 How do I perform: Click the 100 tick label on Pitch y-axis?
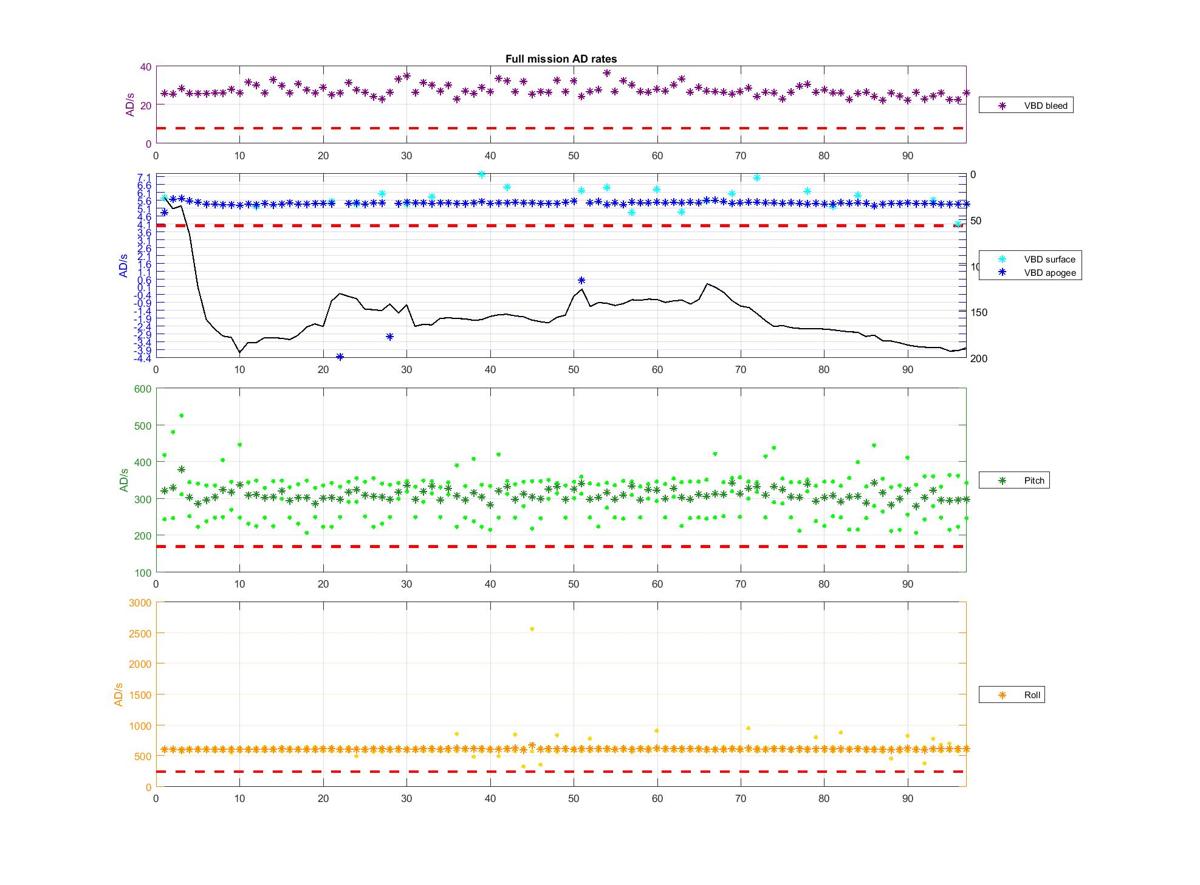141,573
